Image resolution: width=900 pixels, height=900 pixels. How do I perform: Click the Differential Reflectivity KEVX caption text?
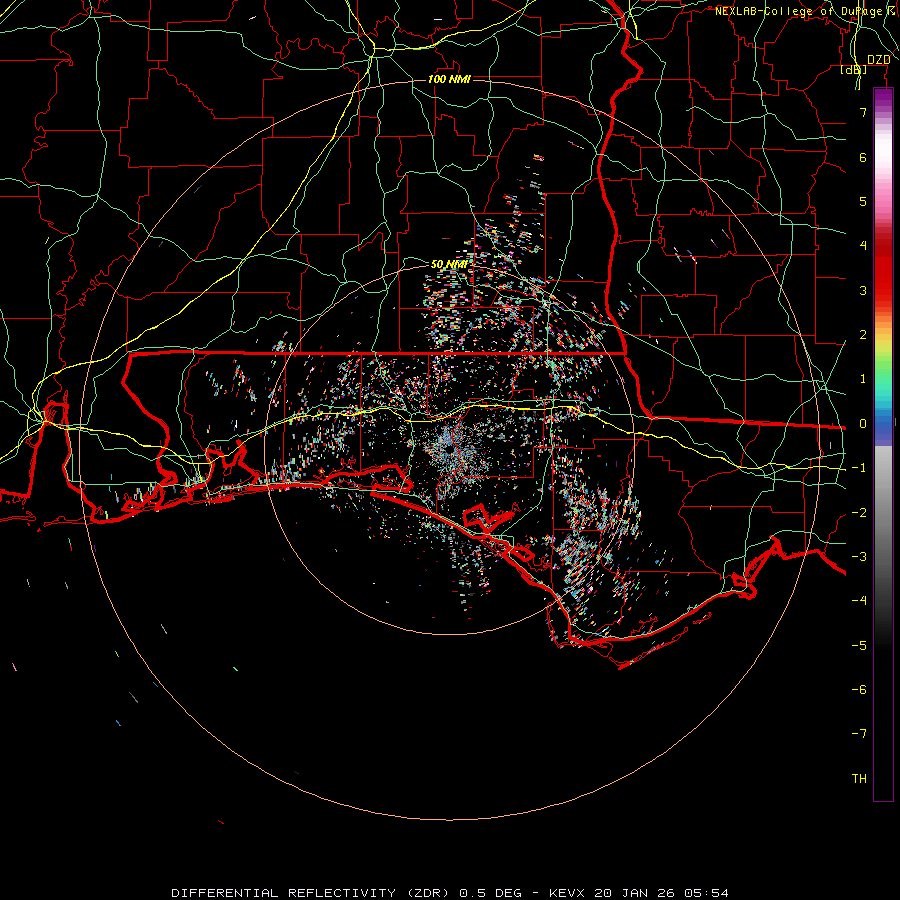coord(450,893)
